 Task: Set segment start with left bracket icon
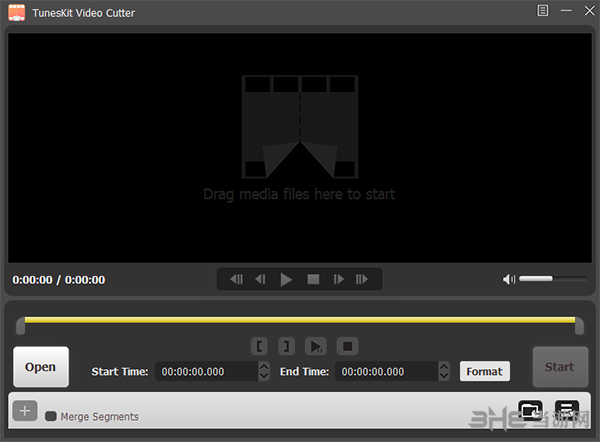point(260,346)
